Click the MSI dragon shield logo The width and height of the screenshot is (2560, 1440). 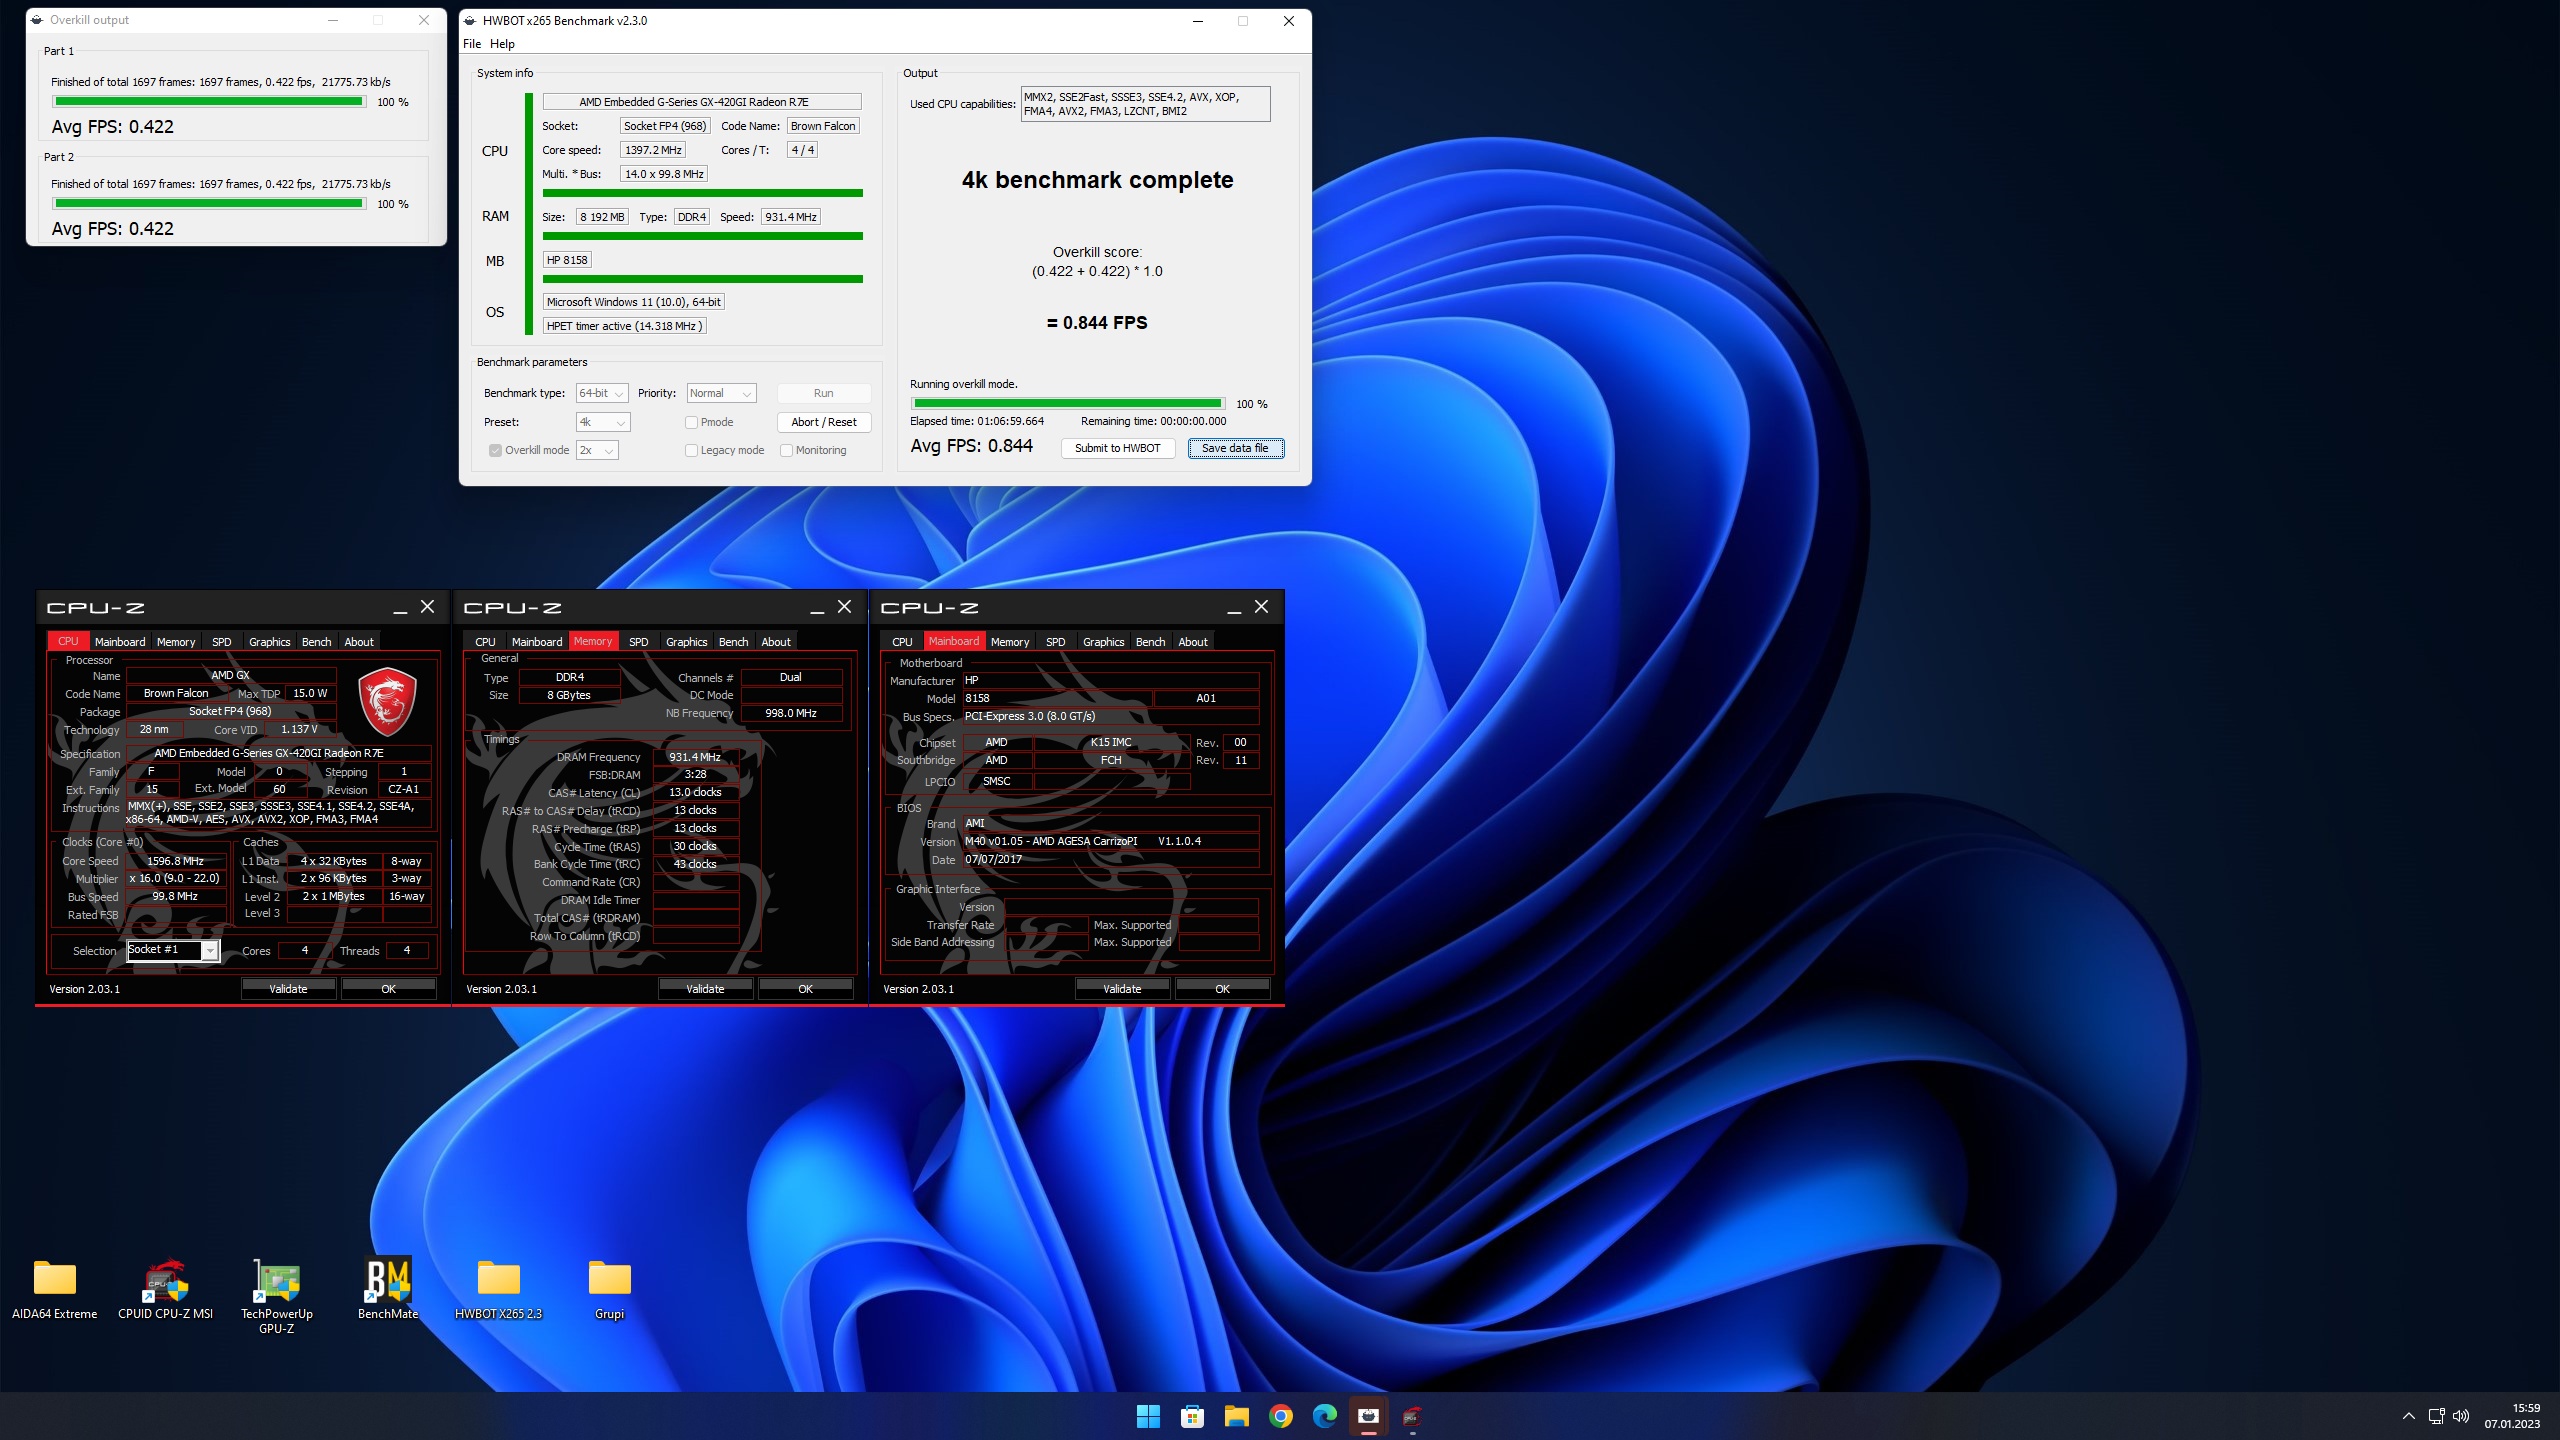click(x=387, y=702)
